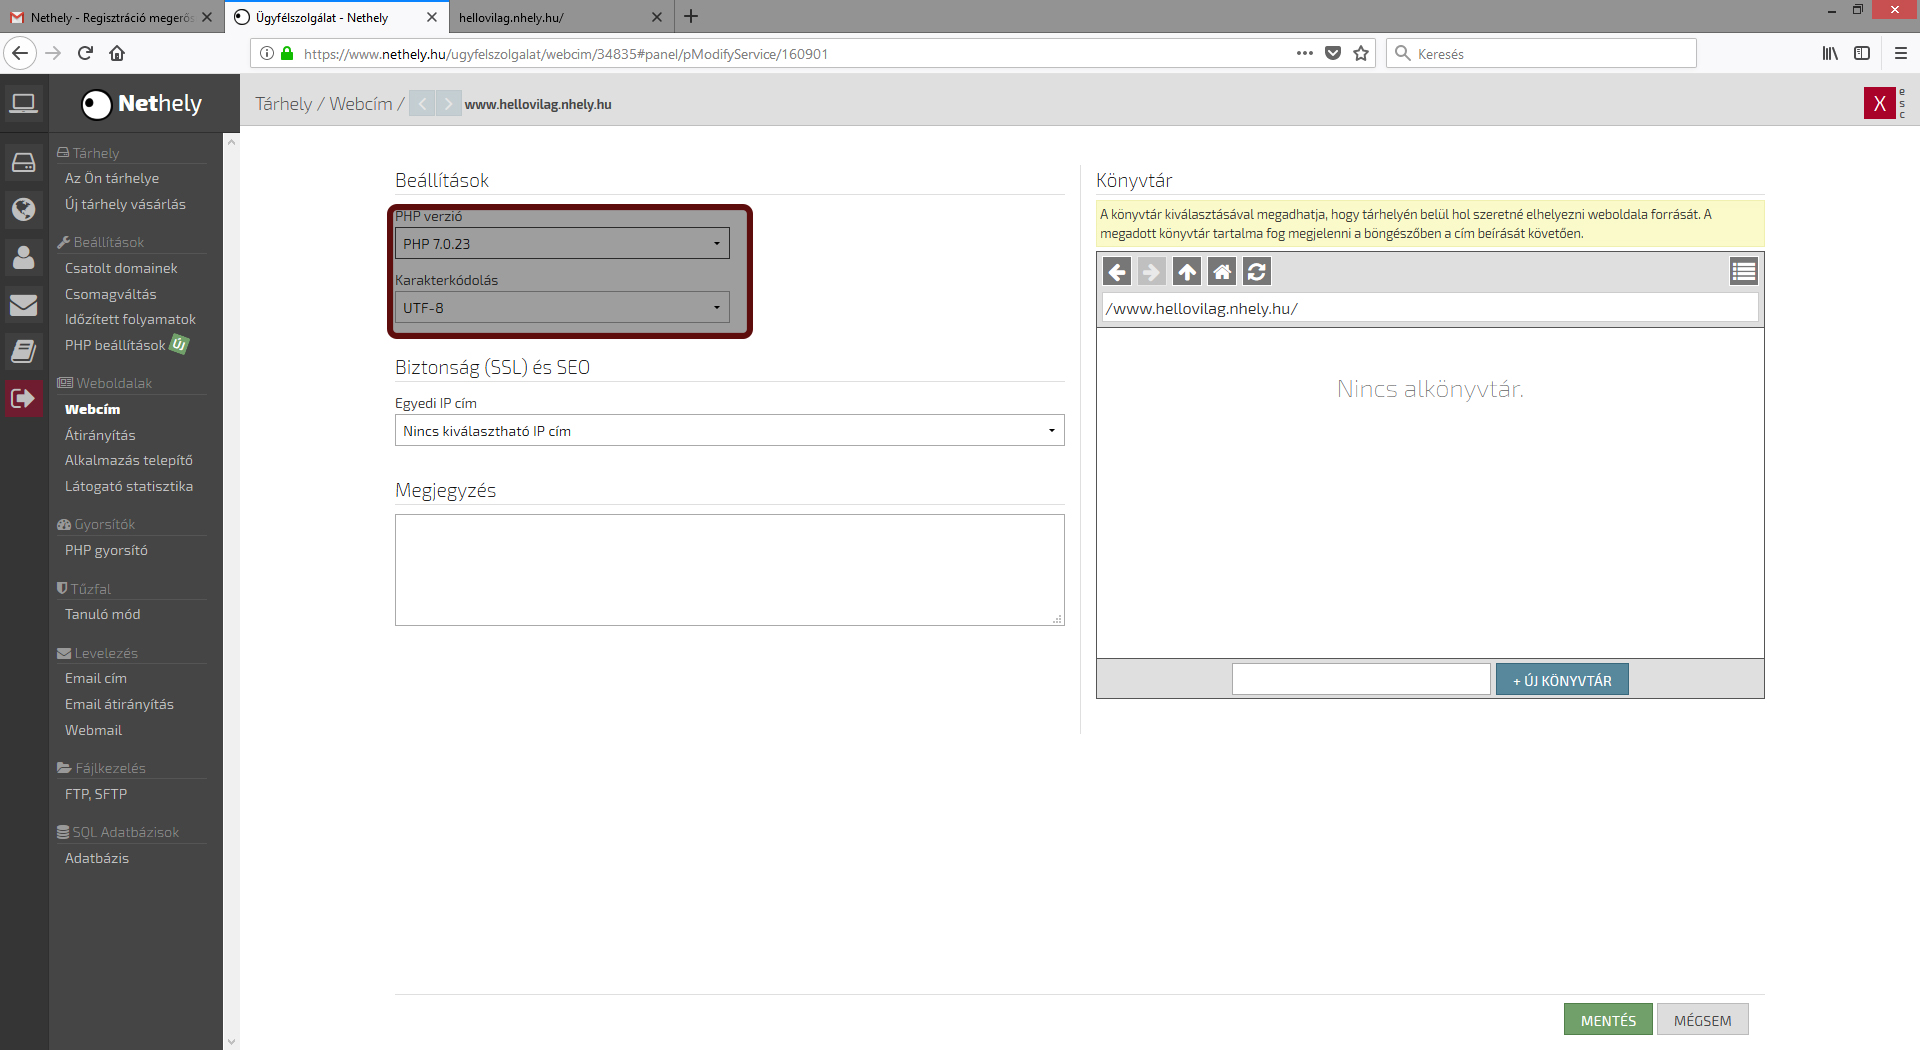The height and width of the screenshot is (1050, 1920).
Task: Open the PHP verzió dropdown
Action: tap(562, 244)
